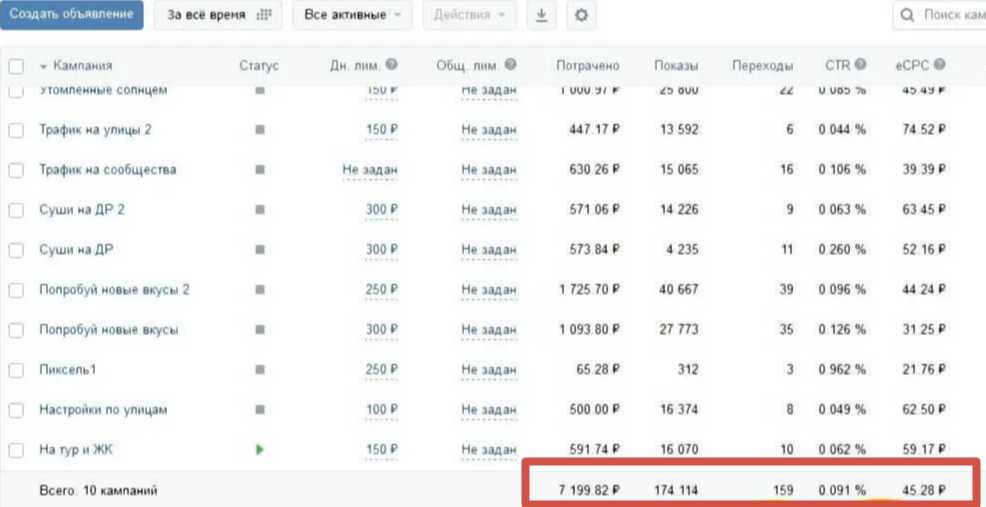Click the stopped status icon for Пиксель1
986x507 pixels.
coord(260,370)
